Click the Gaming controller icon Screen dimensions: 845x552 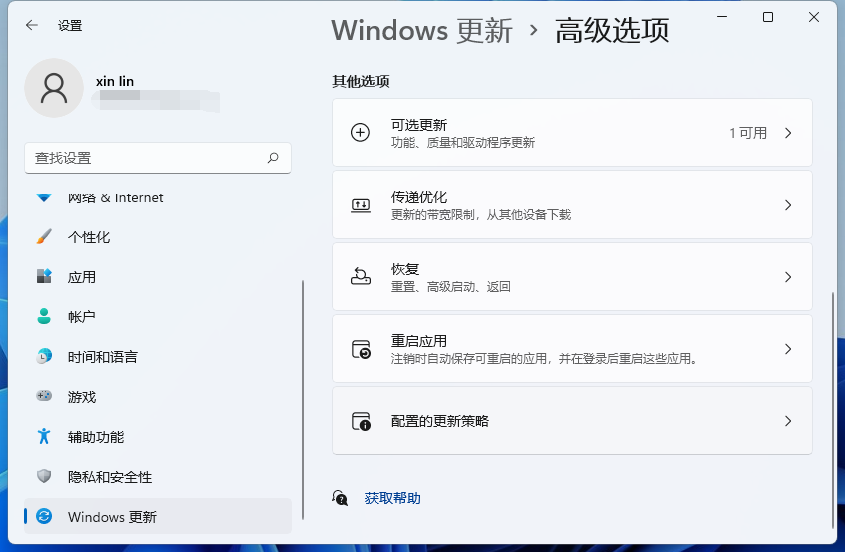(x=44, y=397)
